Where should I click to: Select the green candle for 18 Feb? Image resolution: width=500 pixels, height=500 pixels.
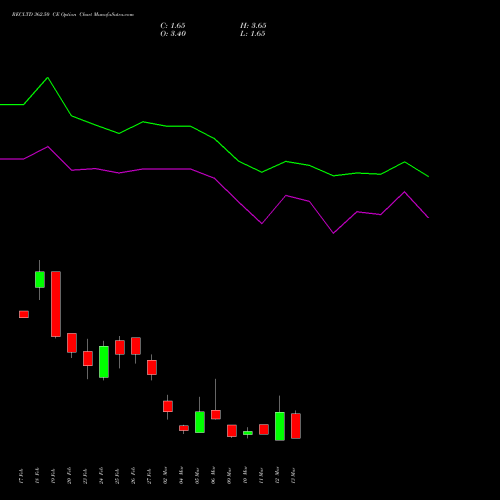pos(40,280)
